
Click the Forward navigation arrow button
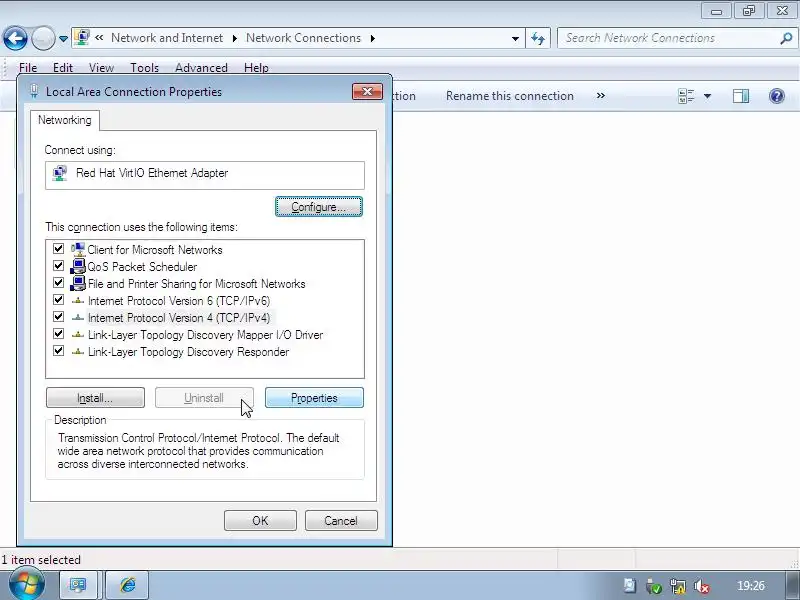click(x=43, y=38)
